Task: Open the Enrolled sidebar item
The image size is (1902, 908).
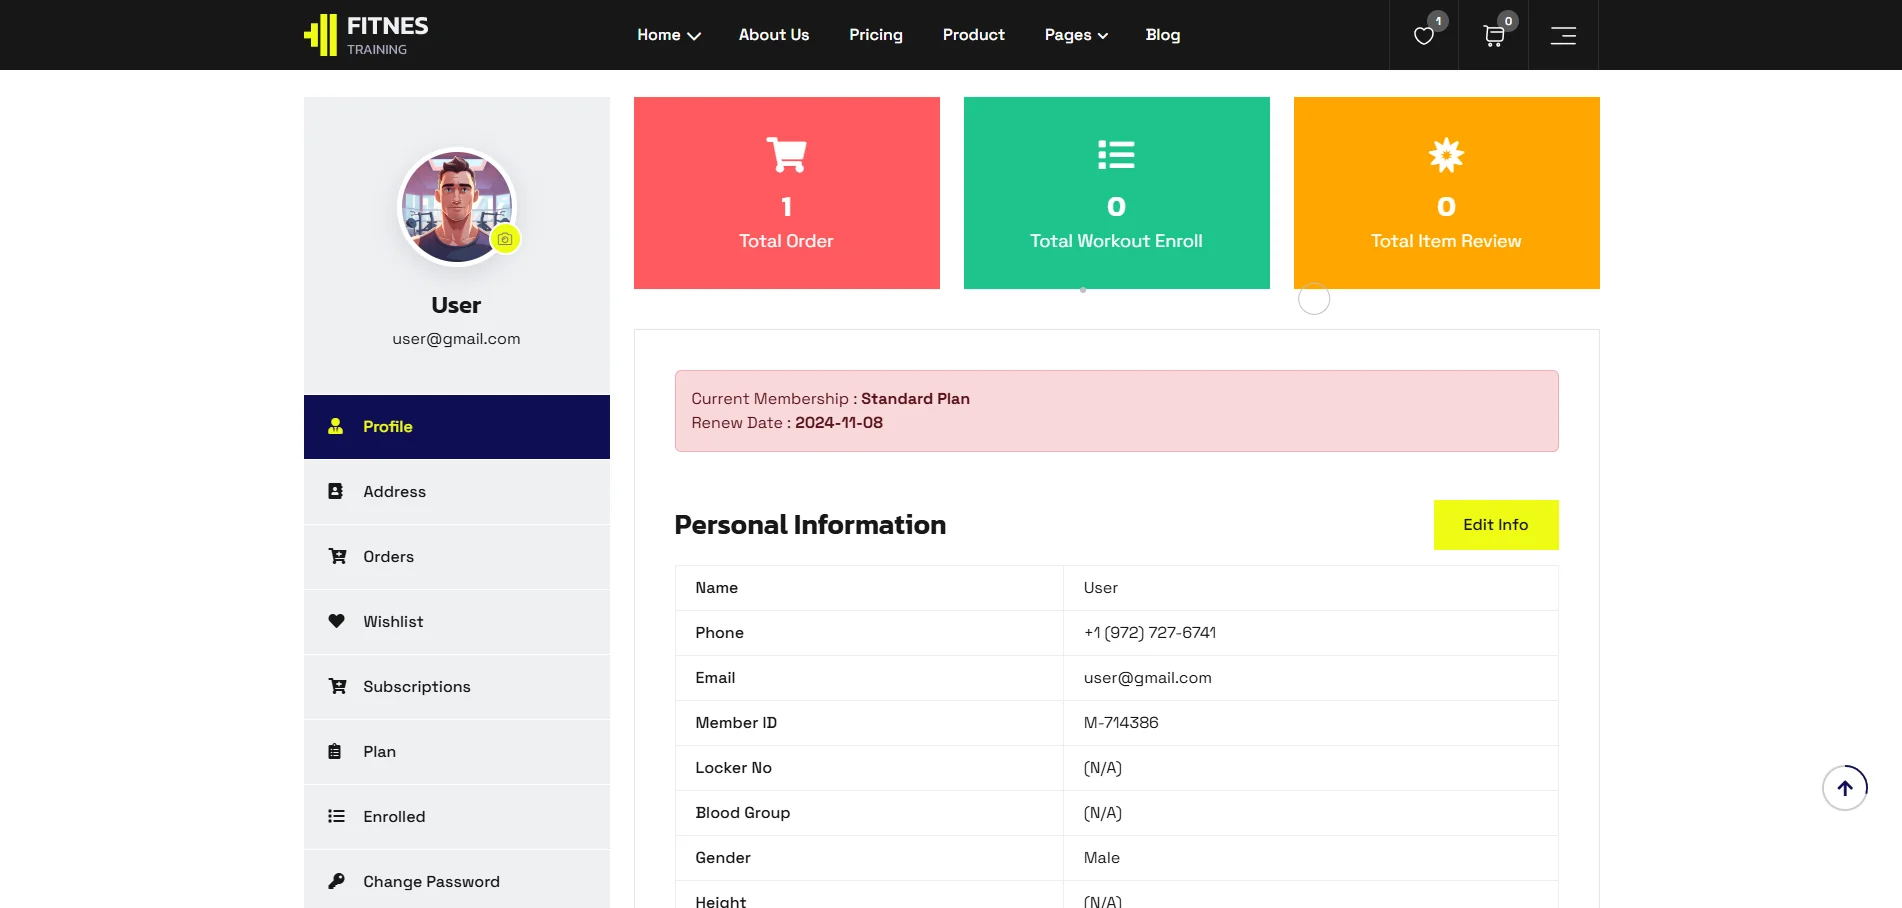Action: [x=394, y=817]
